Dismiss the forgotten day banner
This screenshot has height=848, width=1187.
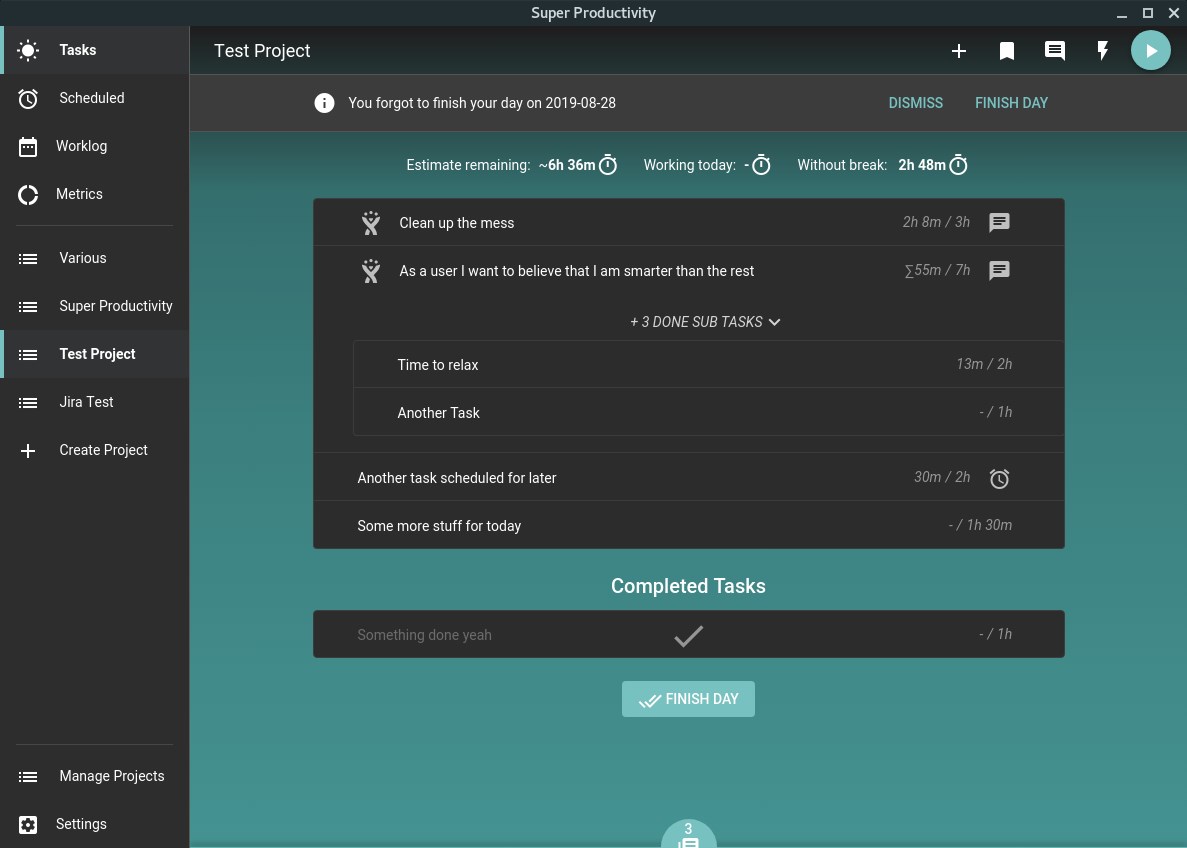pos(915,102)
